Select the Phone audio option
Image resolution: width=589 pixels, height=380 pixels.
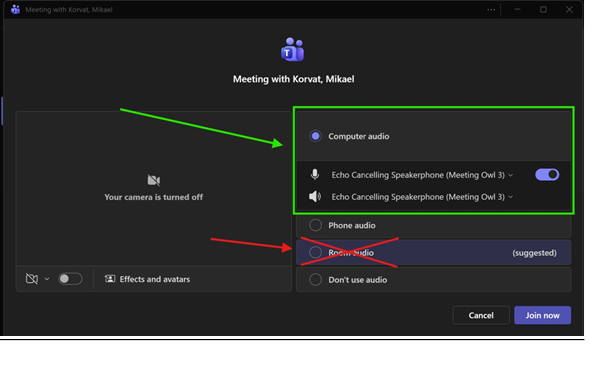pos(433,225)
